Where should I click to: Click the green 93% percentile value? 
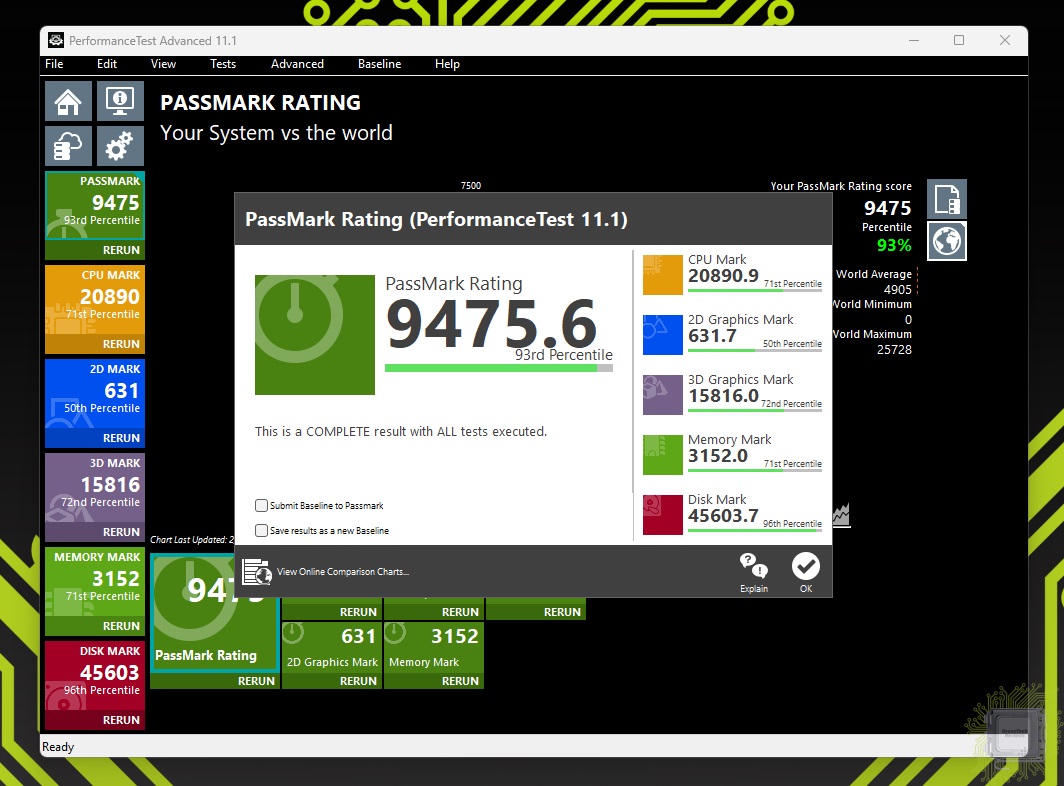click(894, 245)
